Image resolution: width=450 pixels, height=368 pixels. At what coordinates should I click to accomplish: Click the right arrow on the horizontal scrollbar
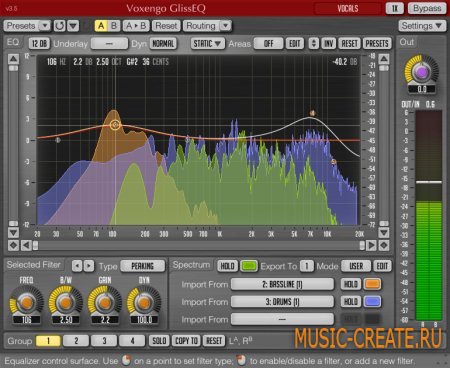tap(371, 245)
